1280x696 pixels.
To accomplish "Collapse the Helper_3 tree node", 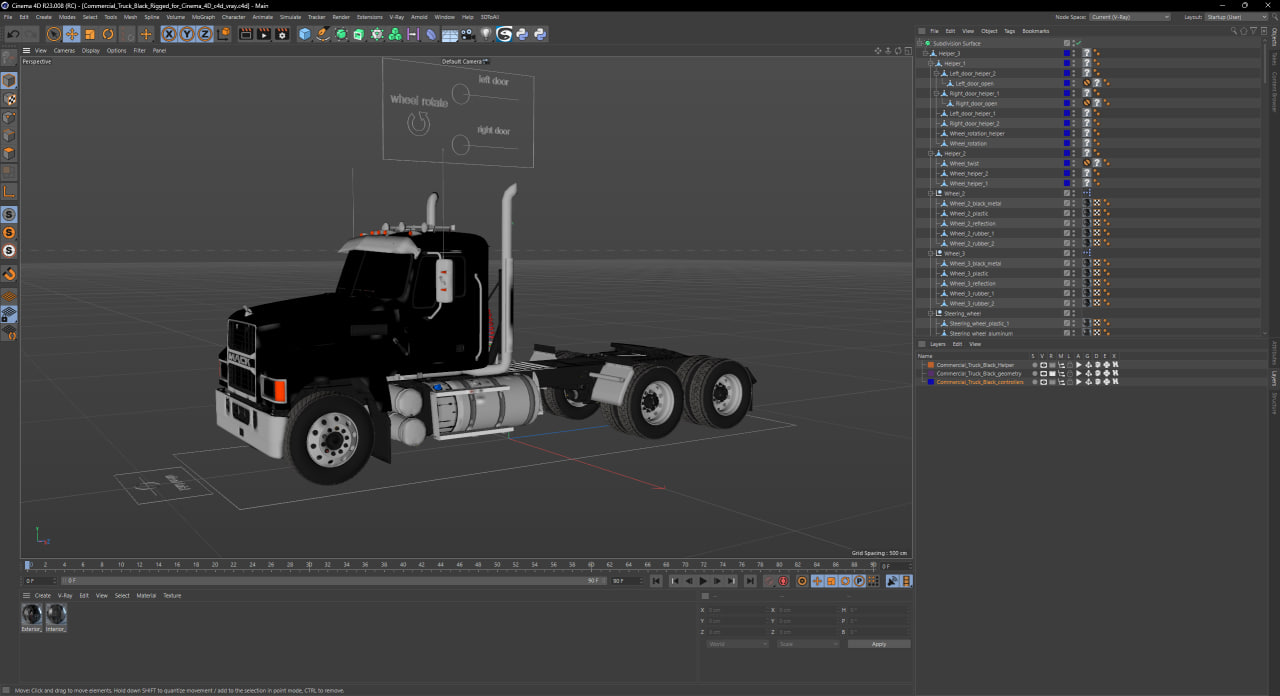I will tap(926, 53).
